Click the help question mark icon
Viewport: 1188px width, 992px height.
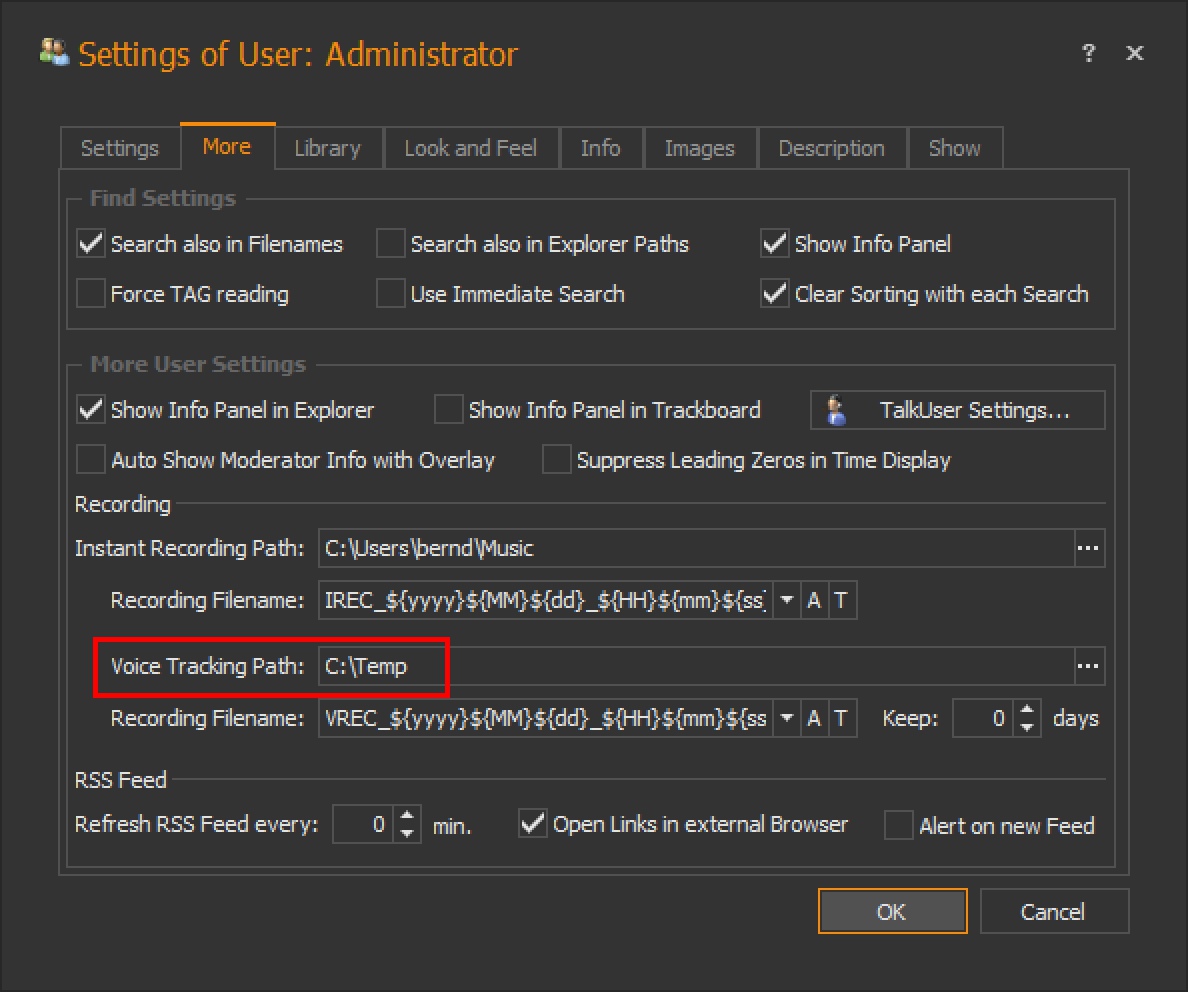(1088, 54)
